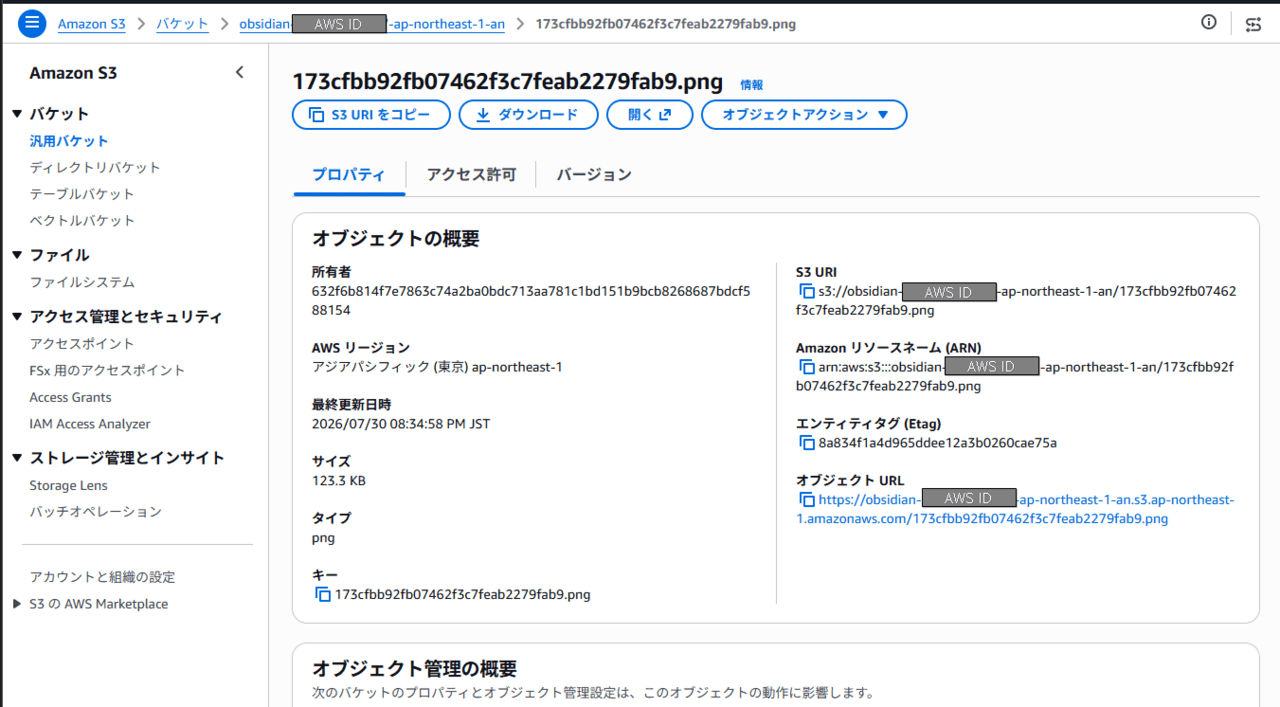
Task: Switch to the バージョン tab
Action: click(594, 175)
